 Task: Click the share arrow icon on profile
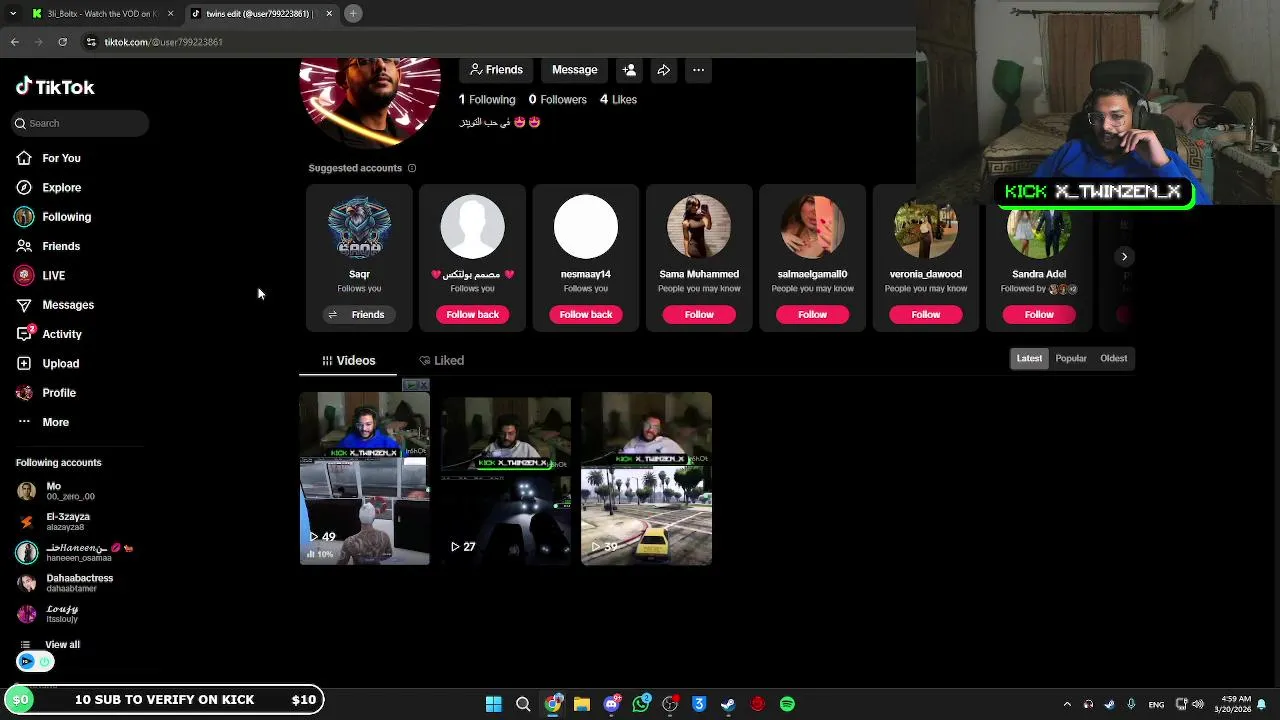click(x=663, y=70)
